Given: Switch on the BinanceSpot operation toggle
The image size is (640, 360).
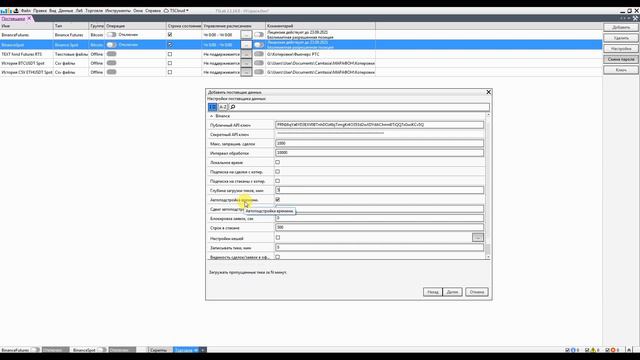Looking at the screenshot, I should coord(111,44).
